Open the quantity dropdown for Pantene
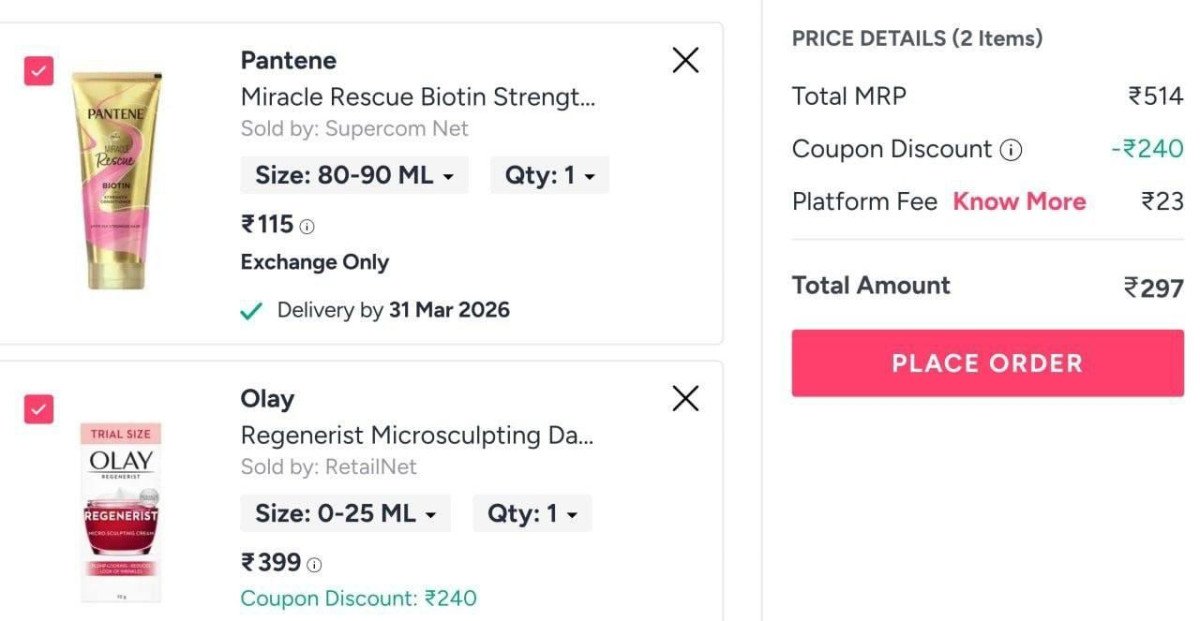1200x621 pixels. tap(548, 174)
